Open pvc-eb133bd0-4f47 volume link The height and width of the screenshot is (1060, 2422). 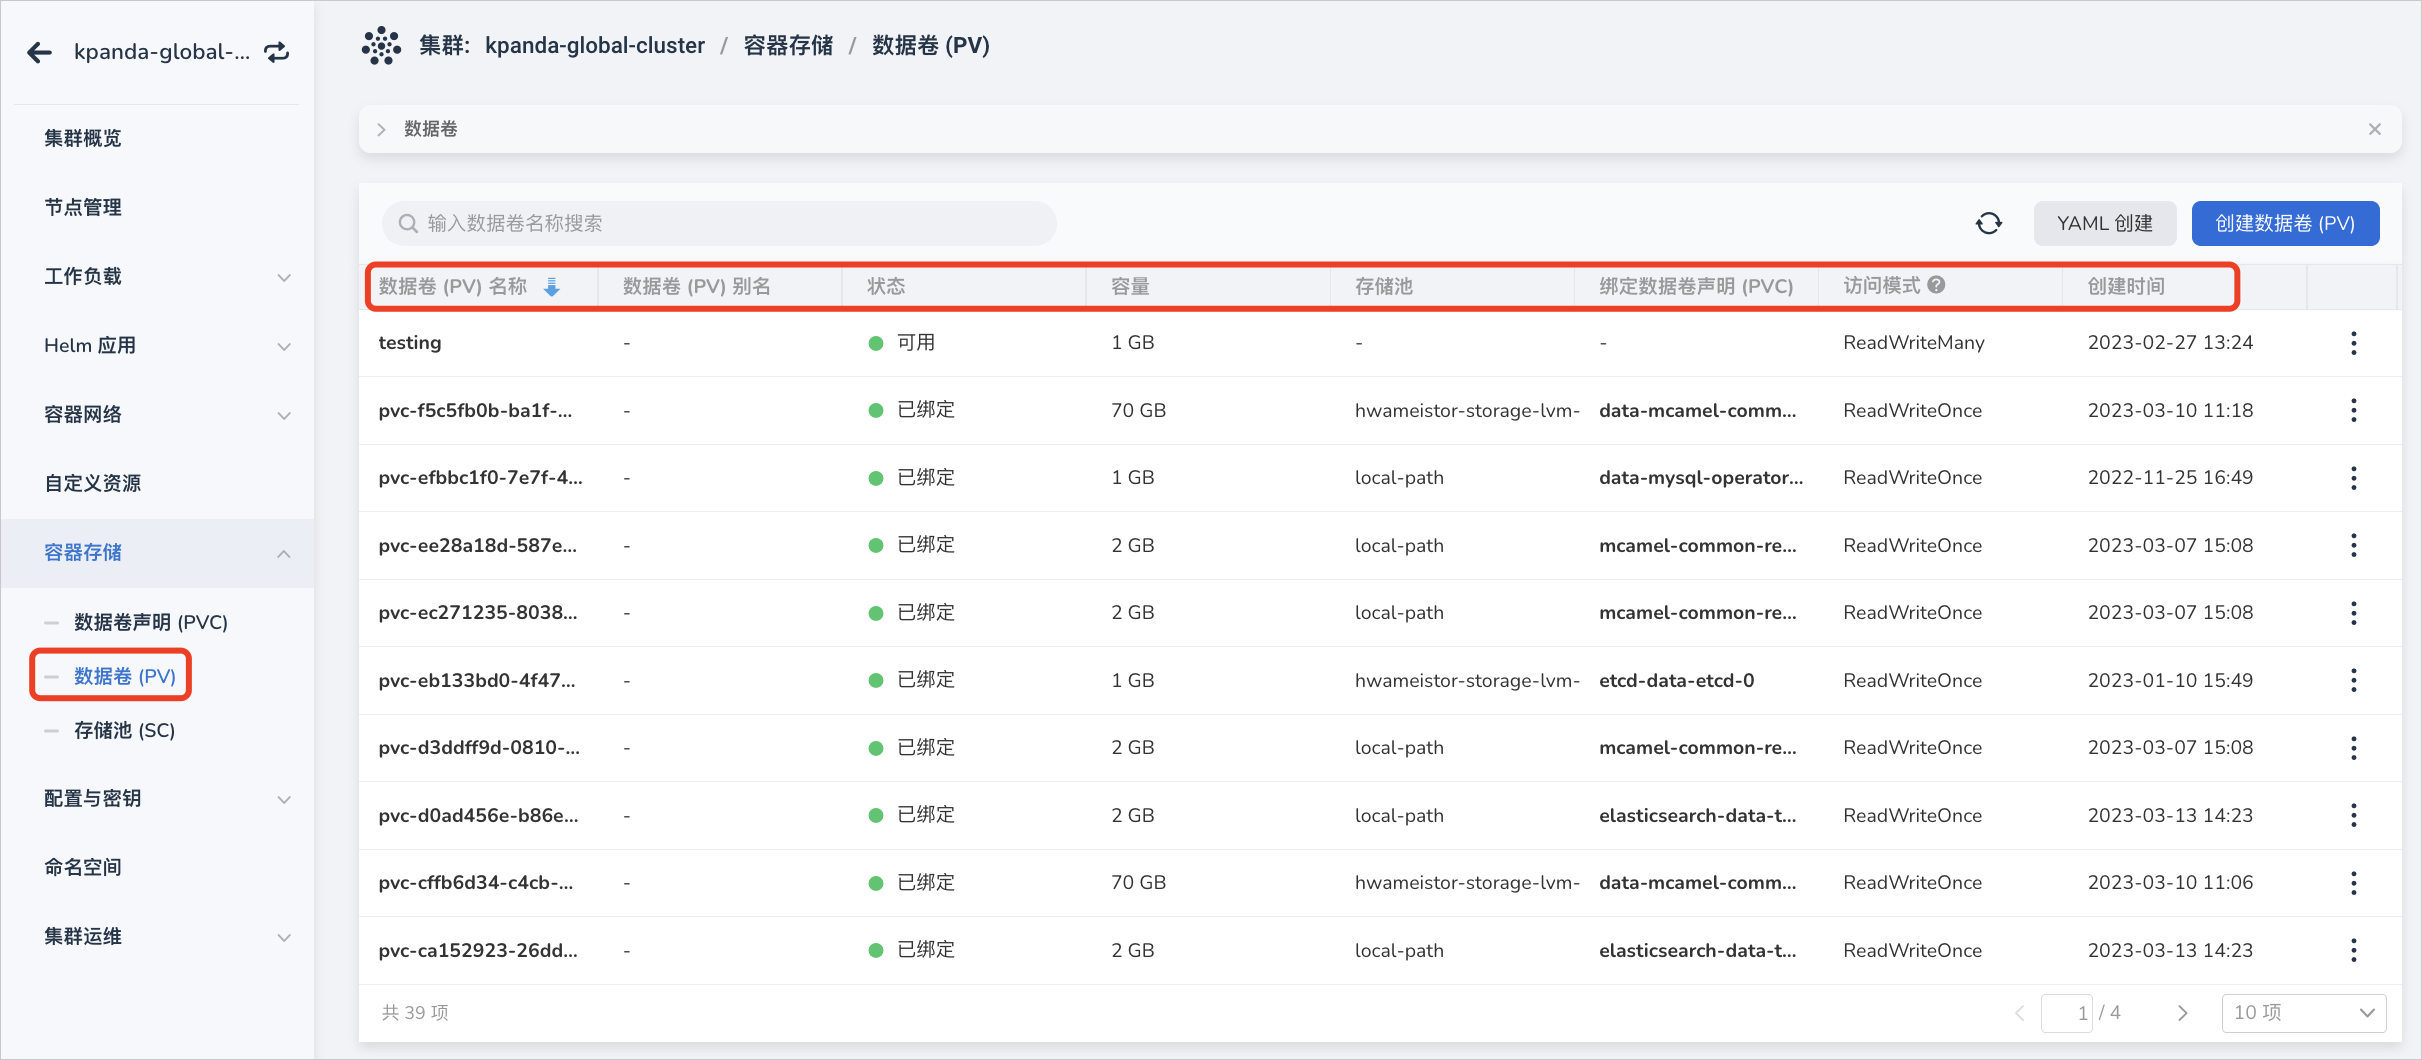tap(477, 680)
